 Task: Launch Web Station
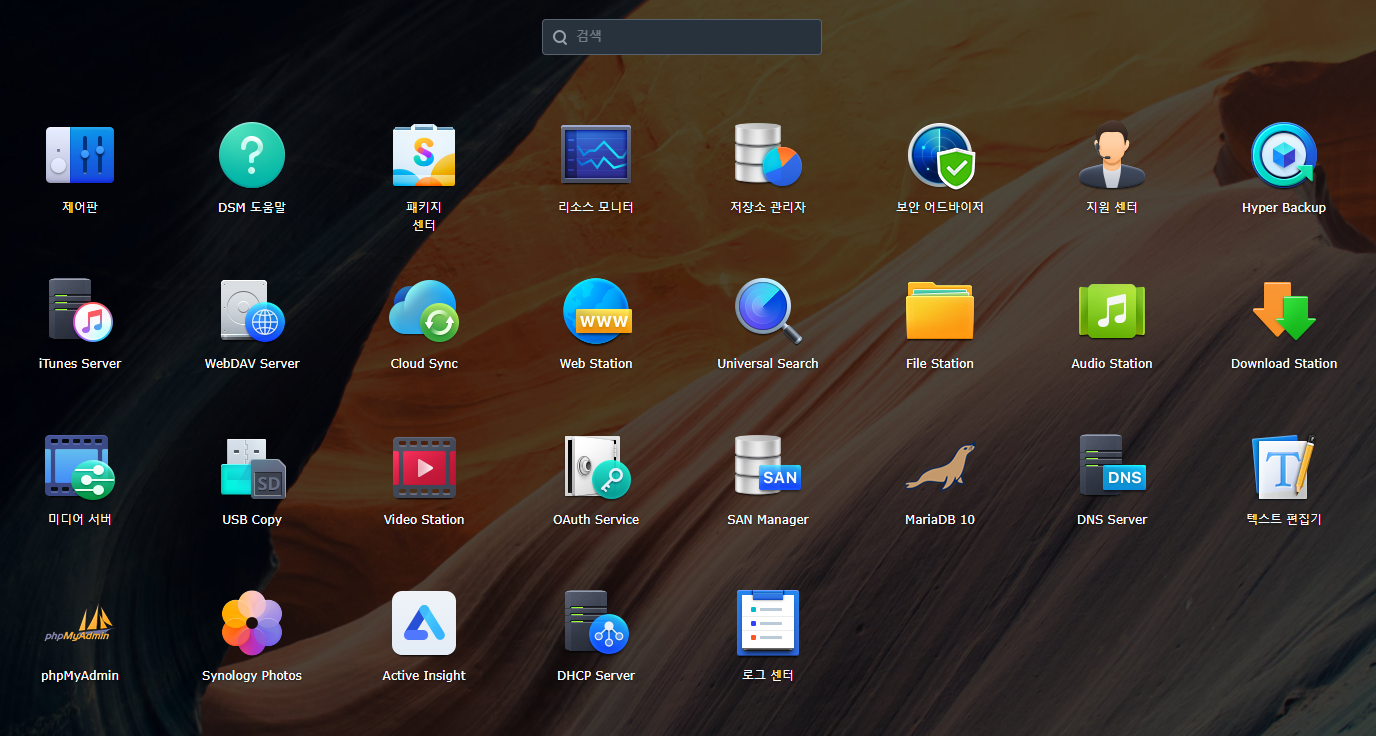tap(596, 311)
